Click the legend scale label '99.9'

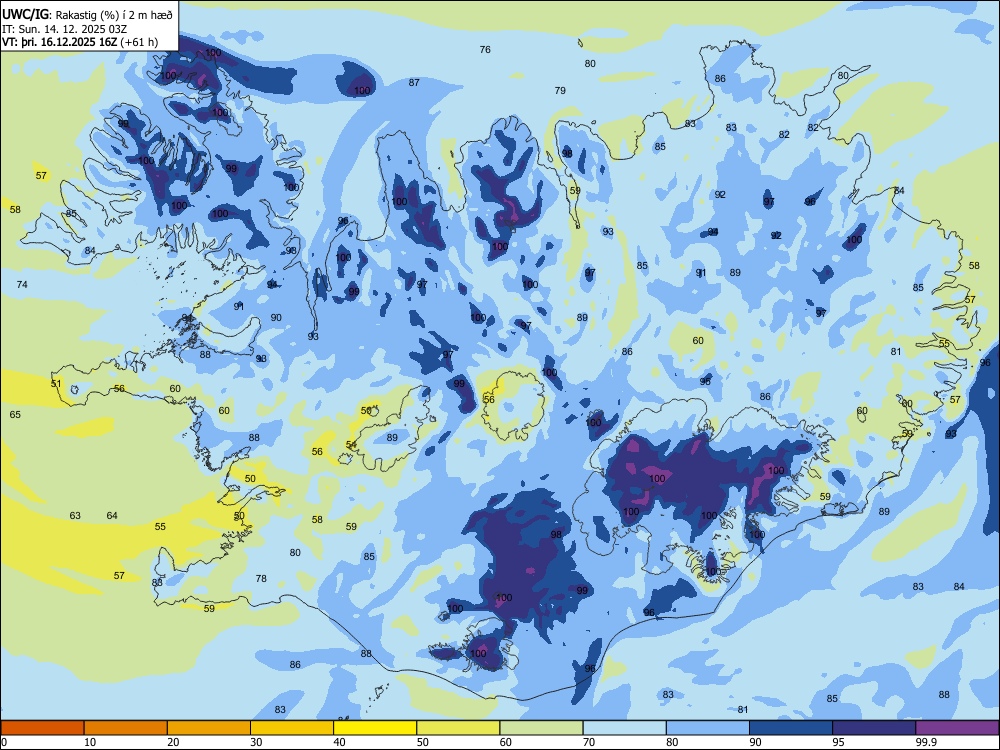click(925, 742)
